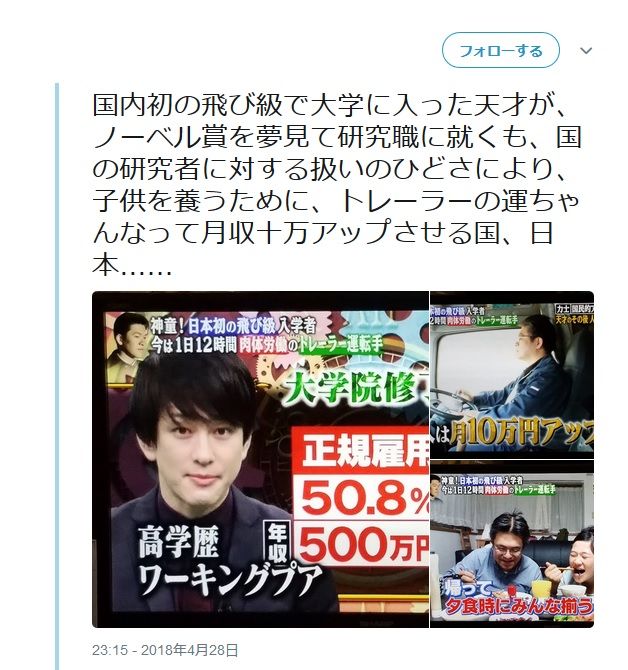Click the red 正規雇用 label in the photo
The width and height of the screenshot is (628, 670).
364,450
